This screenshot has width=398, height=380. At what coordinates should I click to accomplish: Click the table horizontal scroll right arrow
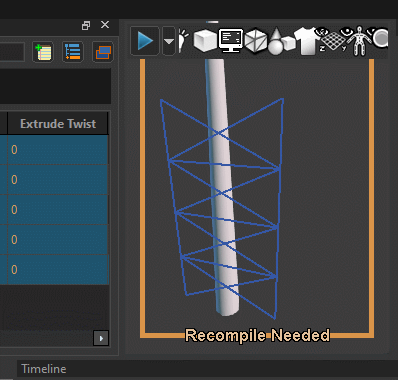[101, 338]
